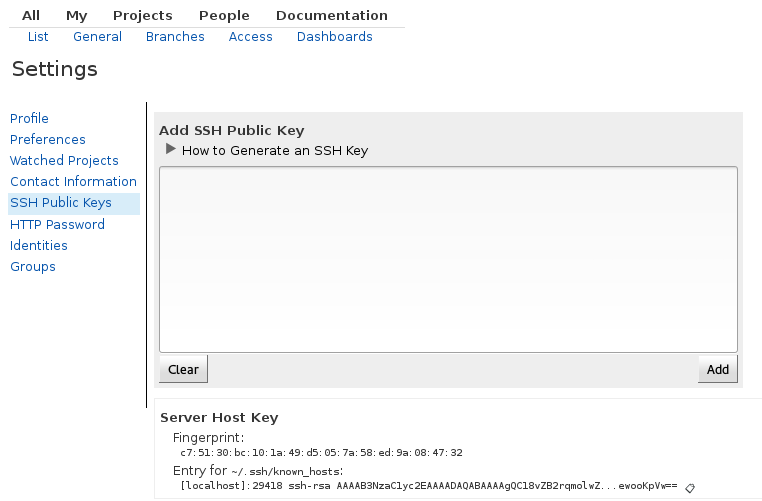Clear the SSH key text area
This screenshot has height=501, width=762.
pyautogui.click(x=183, y=369)
